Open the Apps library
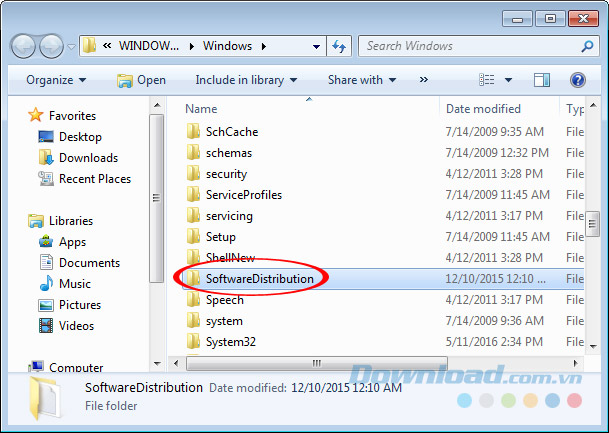The height and width of the screenshot is (433, 609). [72, 242]
